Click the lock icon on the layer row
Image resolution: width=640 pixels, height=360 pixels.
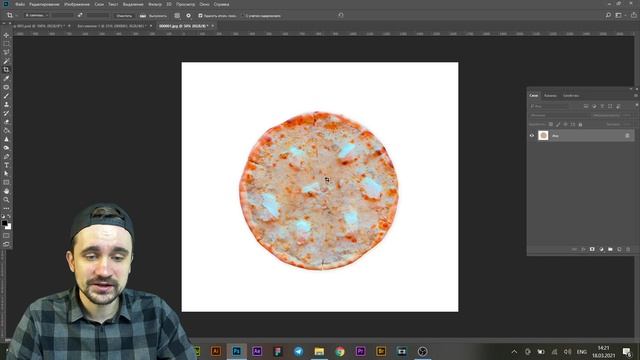pyautogui.click(x=627, y=136)
